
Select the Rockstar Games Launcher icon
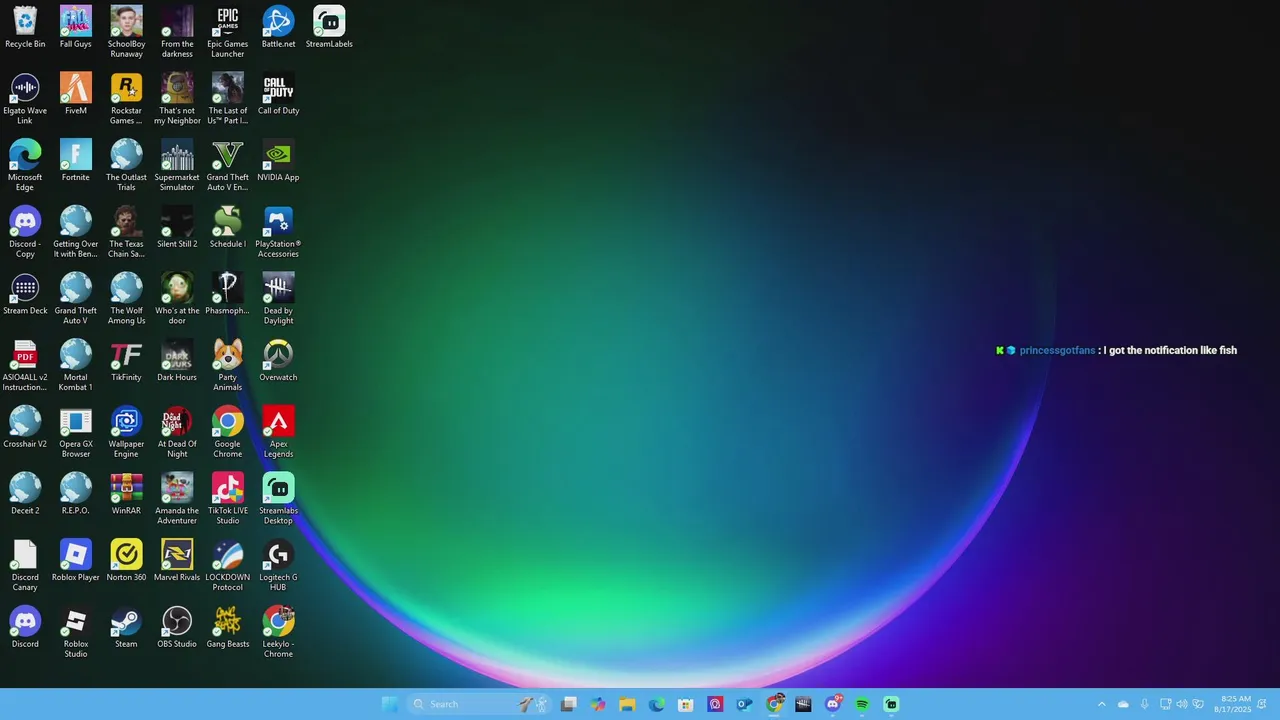(x=126, y=99)
